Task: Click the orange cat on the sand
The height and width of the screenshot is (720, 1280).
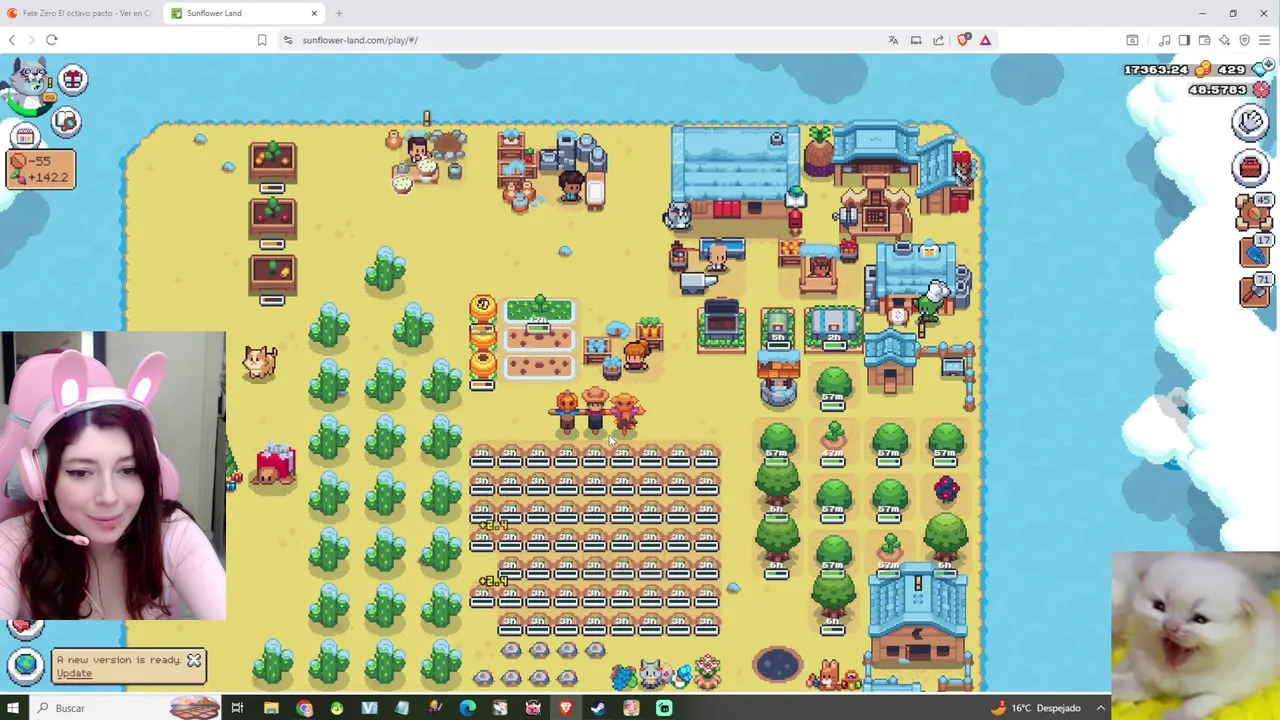Action: pos(260,361)
